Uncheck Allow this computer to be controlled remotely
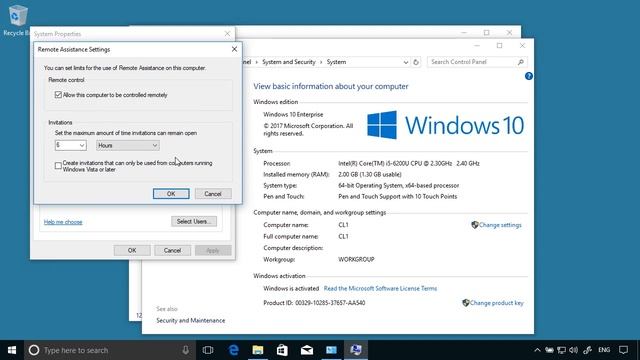This screenshot has width=640, height=360. tap(58, 95)
